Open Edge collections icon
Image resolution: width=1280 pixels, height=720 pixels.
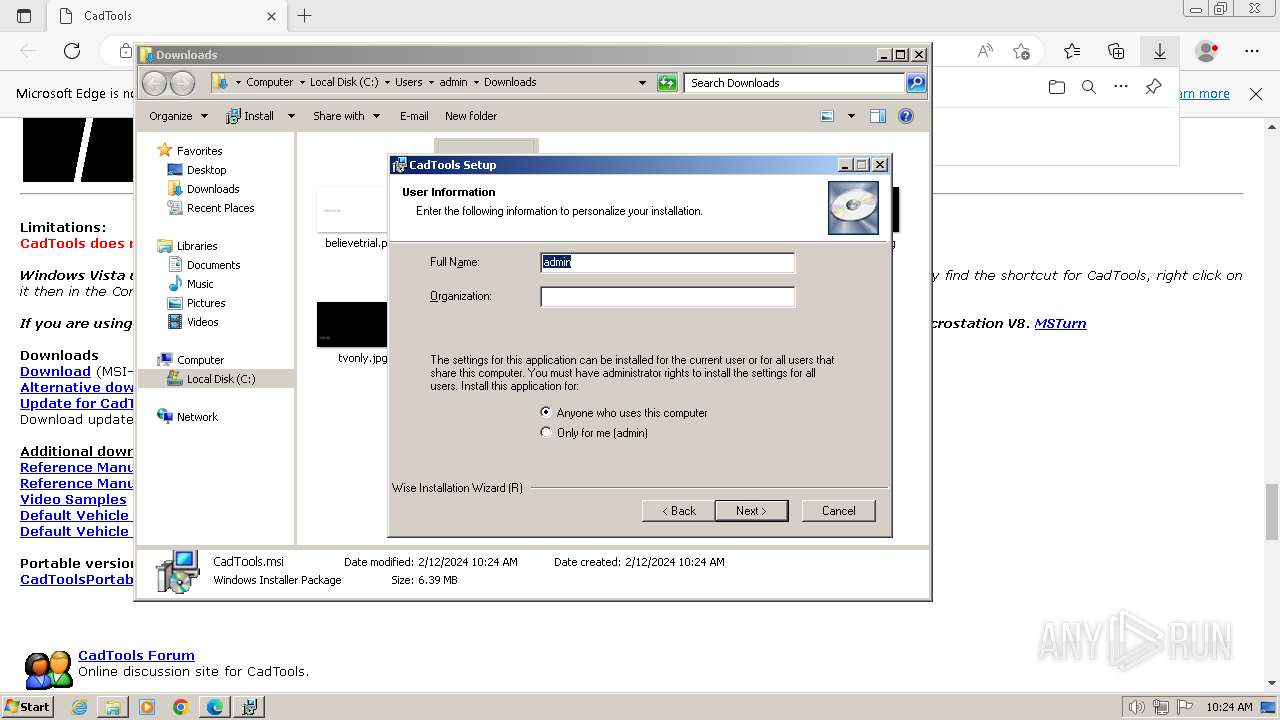[x=1116, y=51]
